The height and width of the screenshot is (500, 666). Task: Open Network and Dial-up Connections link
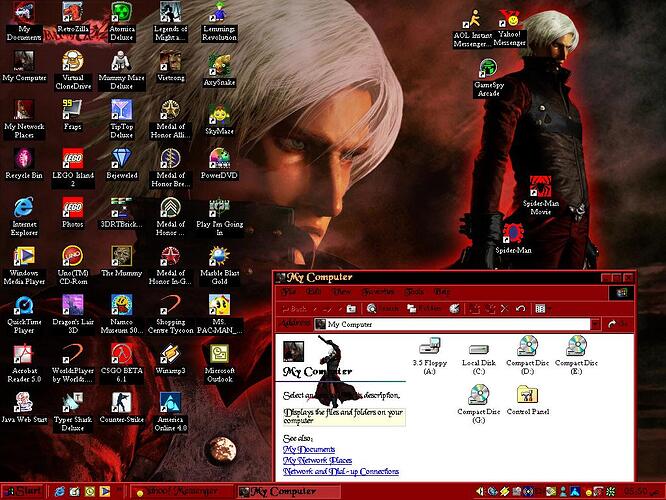click(341, 472)
